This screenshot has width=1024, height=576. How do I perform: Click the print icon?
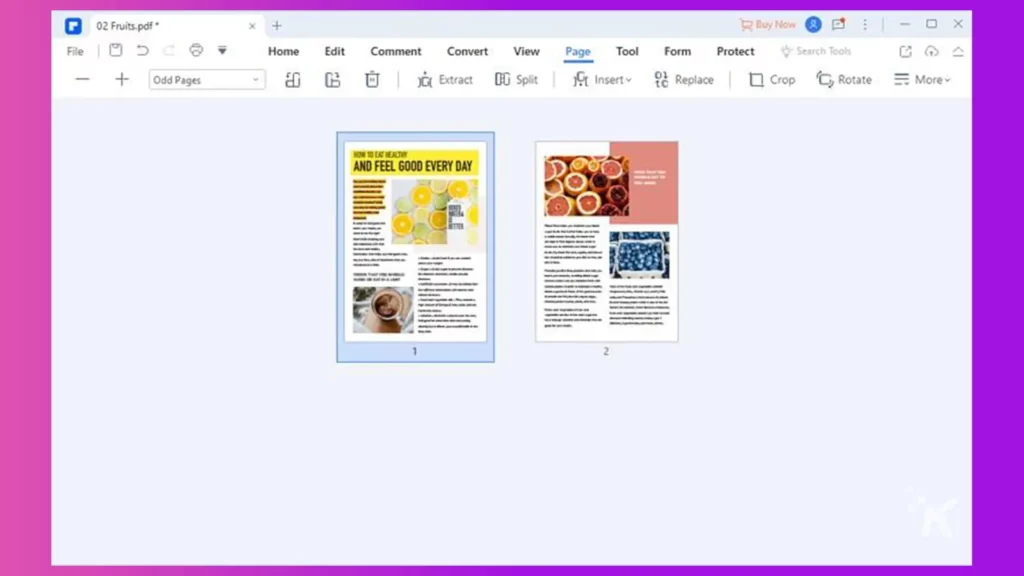(x=196, y=50)
